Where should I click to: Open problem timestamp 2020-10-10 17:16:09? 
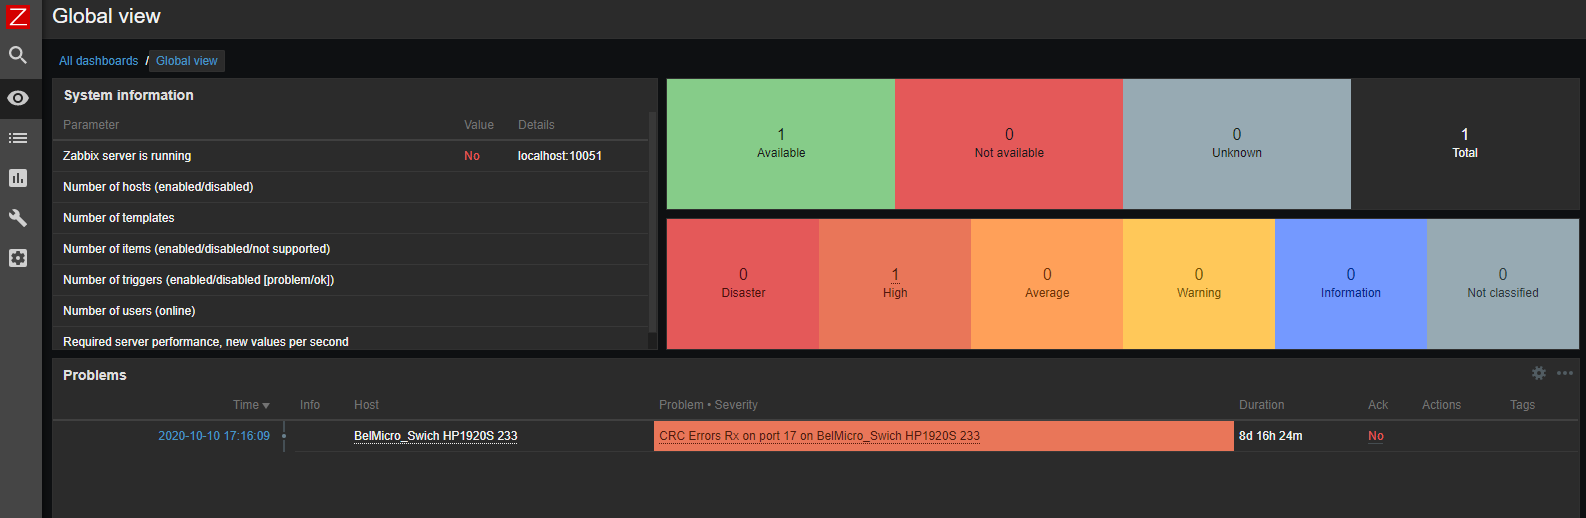point(214,436)
